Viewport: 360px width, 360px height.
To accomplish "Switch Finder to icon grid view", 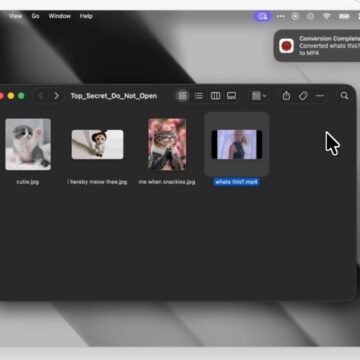I will [x=182, y=96].
